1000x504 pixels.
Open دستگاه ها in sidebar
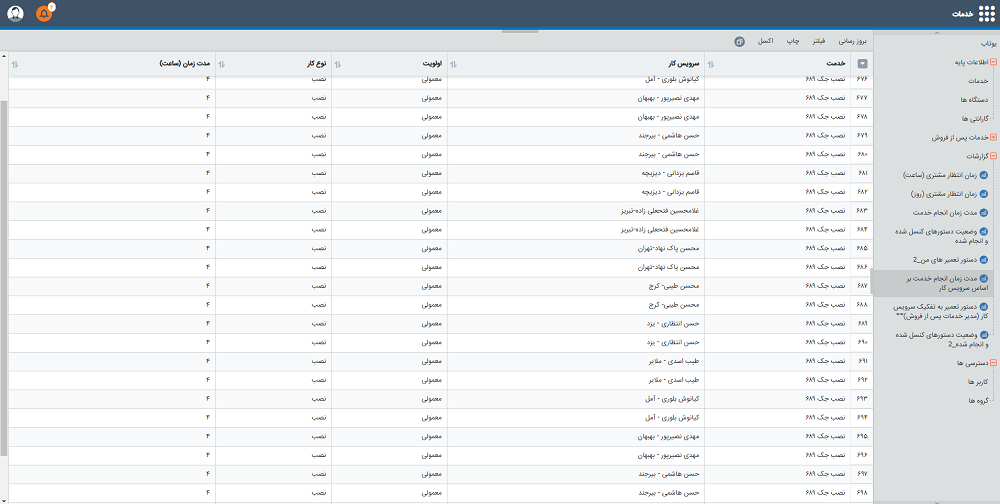pyautogui.click(x=974, y=100)
